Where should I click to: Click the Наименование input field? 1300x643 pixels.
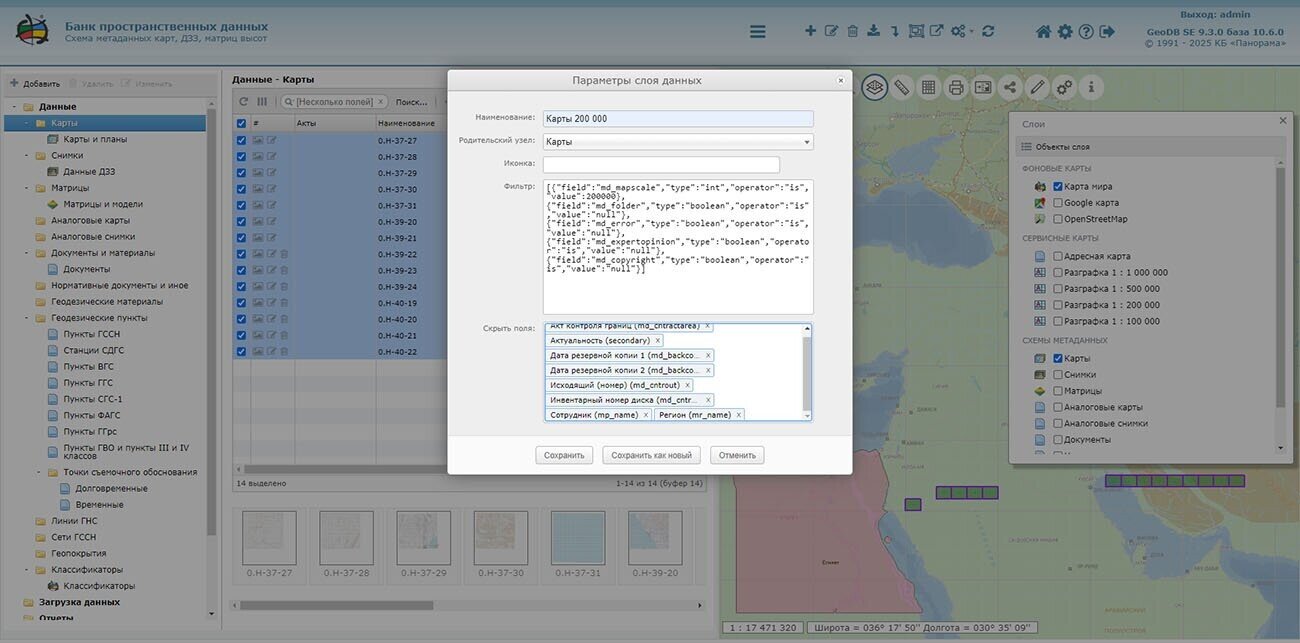(678, 119)
